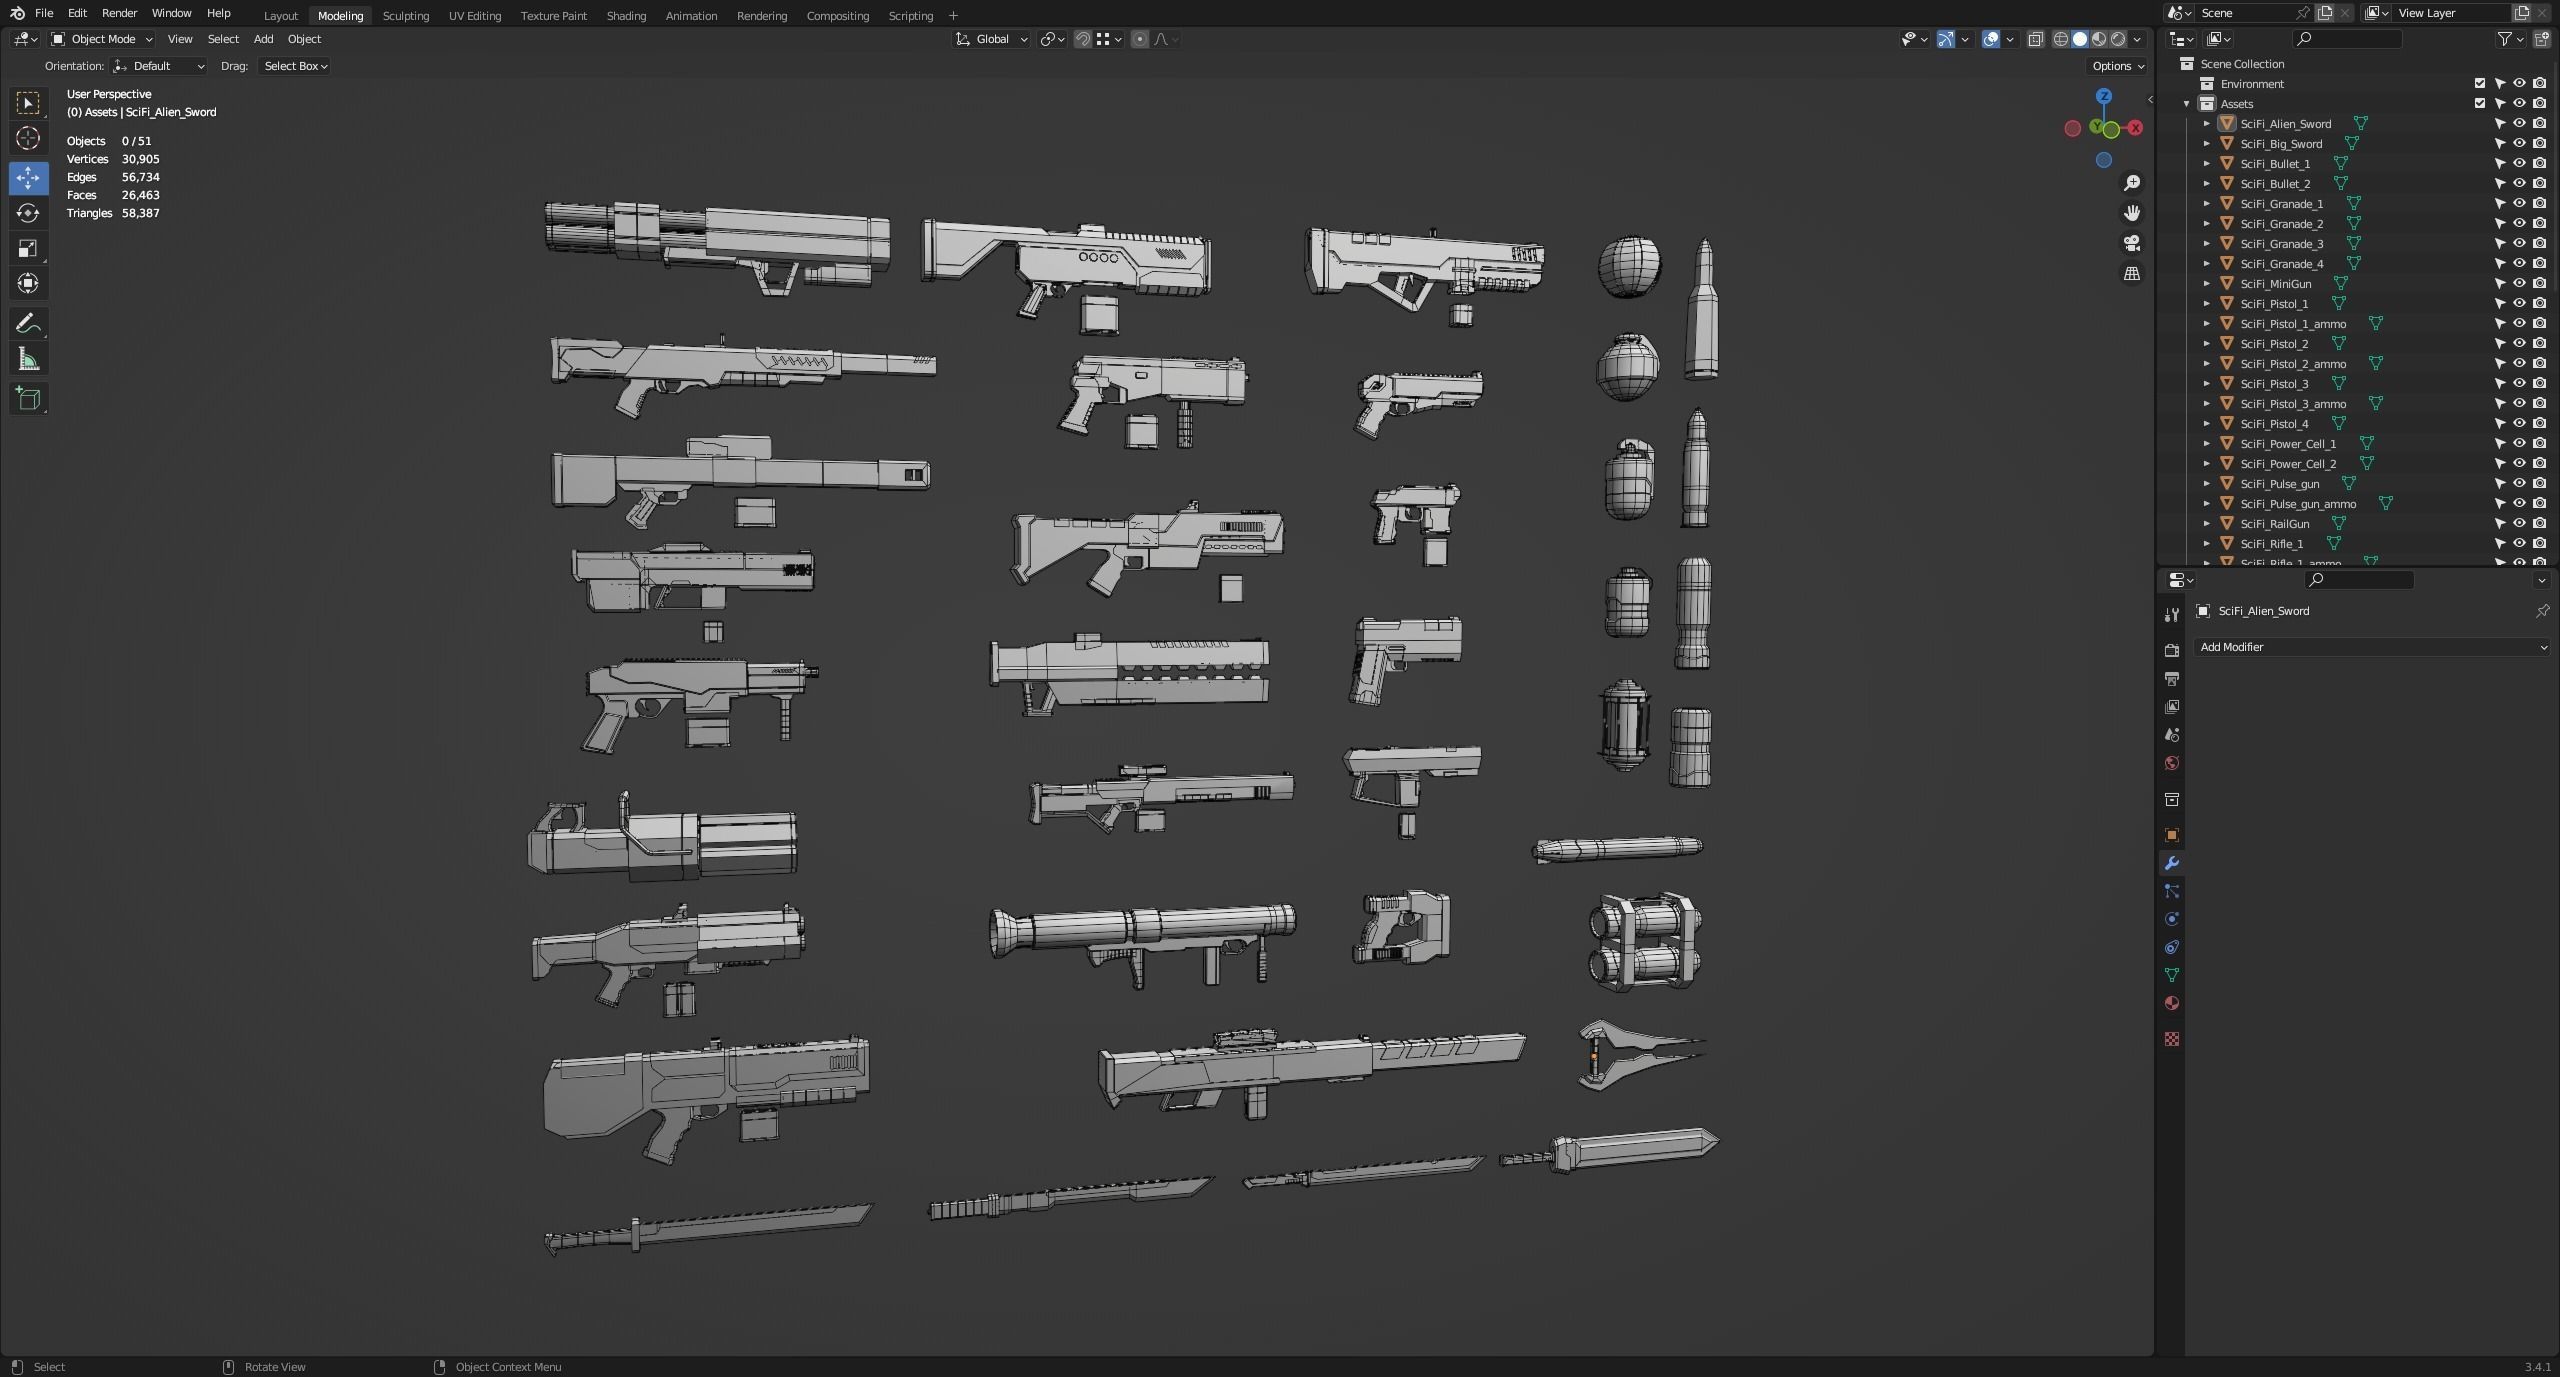The height and width of the screenshot is (1377, 2560).
Task: Activate the Scale tool
Action: click(x=28, y=248)
